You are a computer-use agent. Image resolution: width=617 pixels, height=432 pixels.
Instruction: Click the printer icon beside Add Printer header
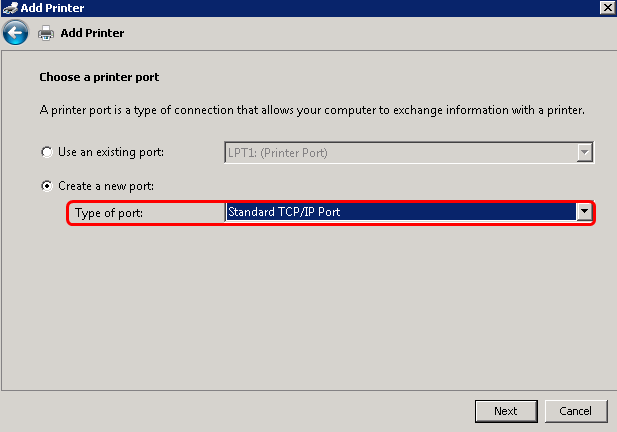click(x=46, y=33)
